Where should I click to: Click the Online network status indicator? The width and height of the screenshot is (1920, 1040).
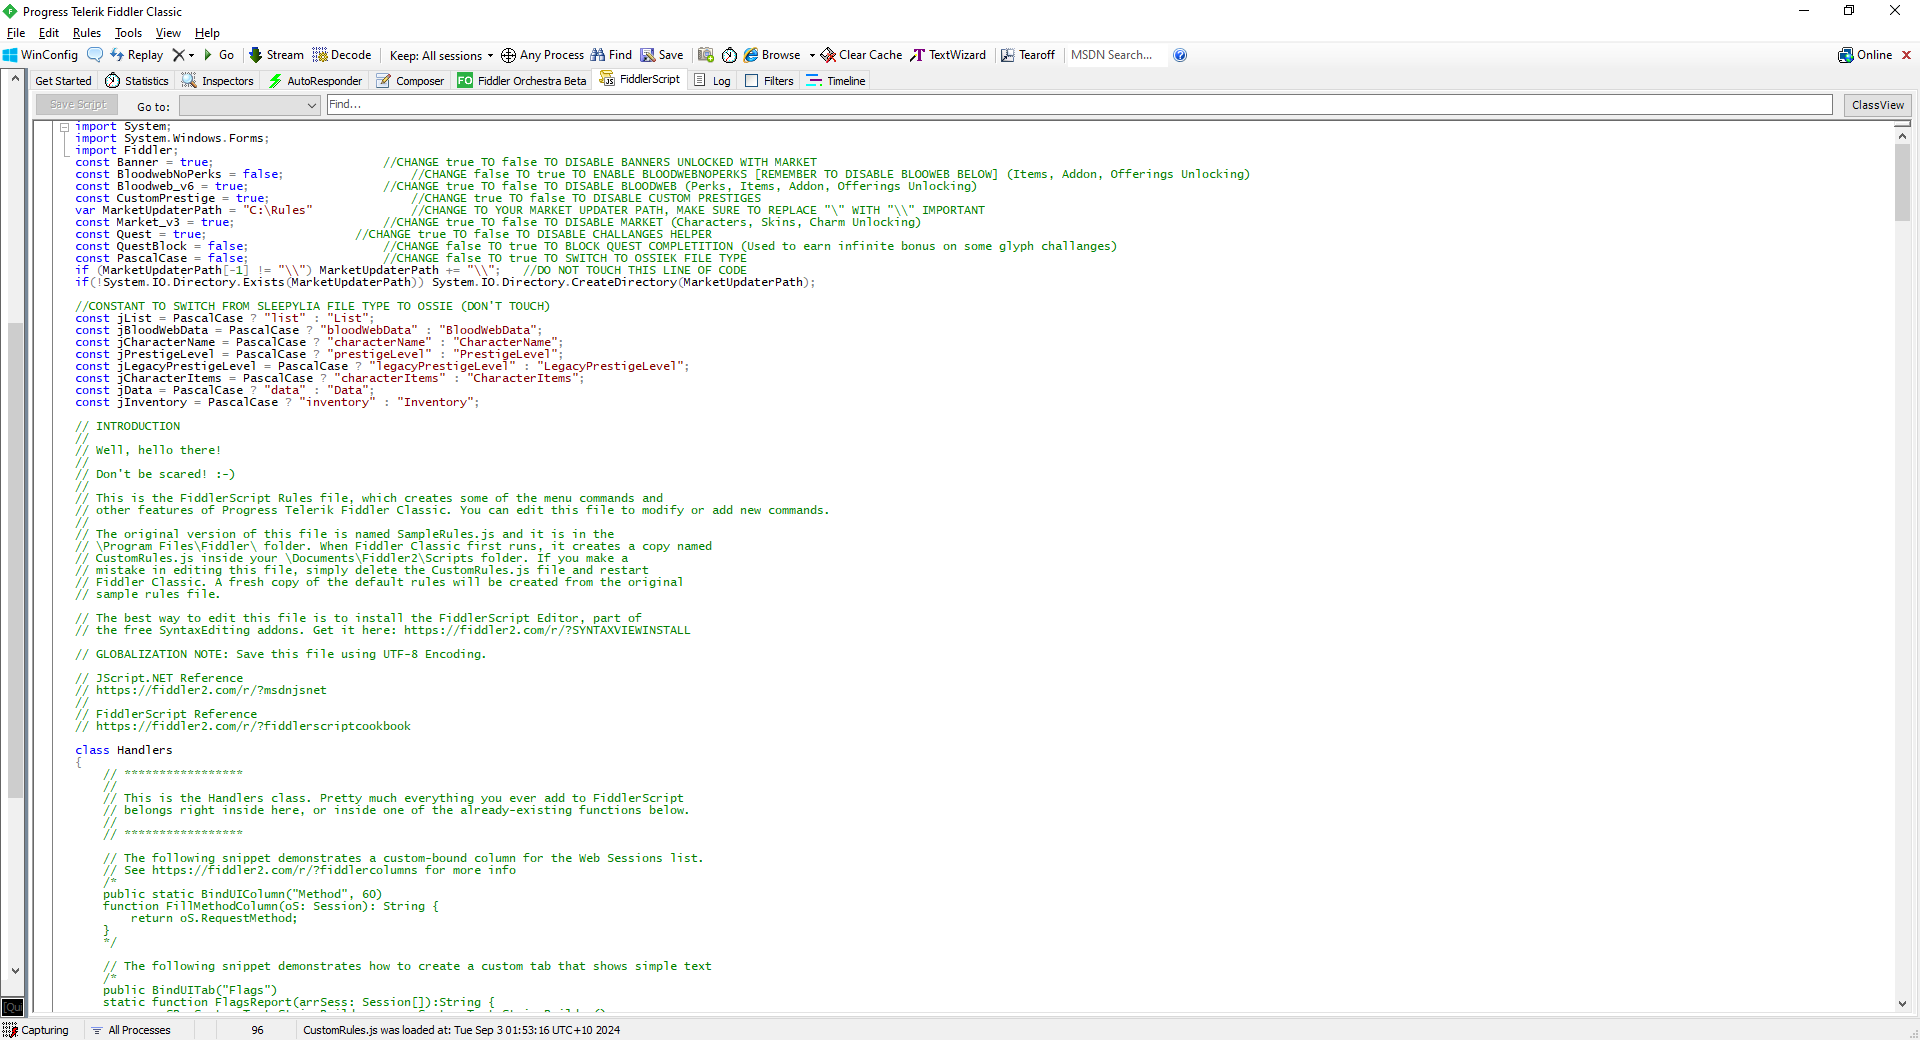[1865, 55]
